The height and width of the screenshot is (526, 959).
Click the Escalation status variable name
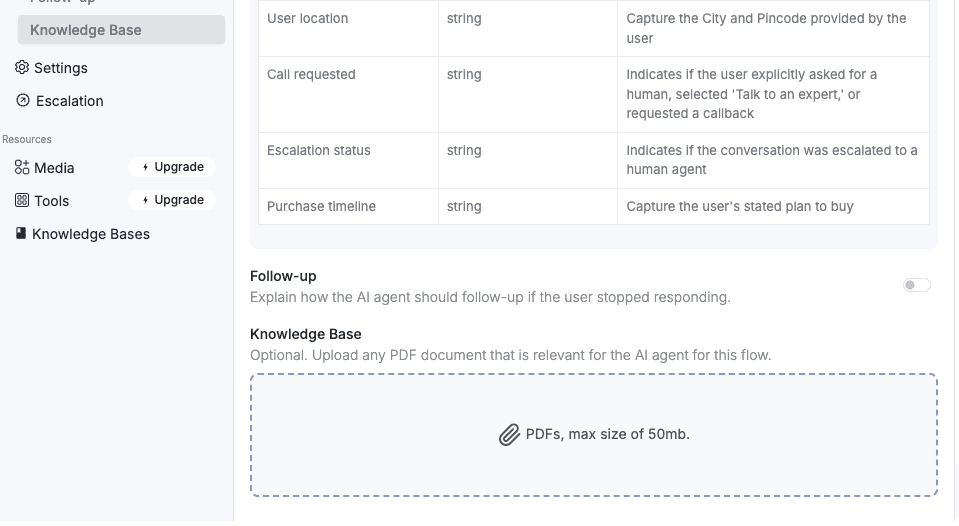pyautogui.click(x=319, y=151)
